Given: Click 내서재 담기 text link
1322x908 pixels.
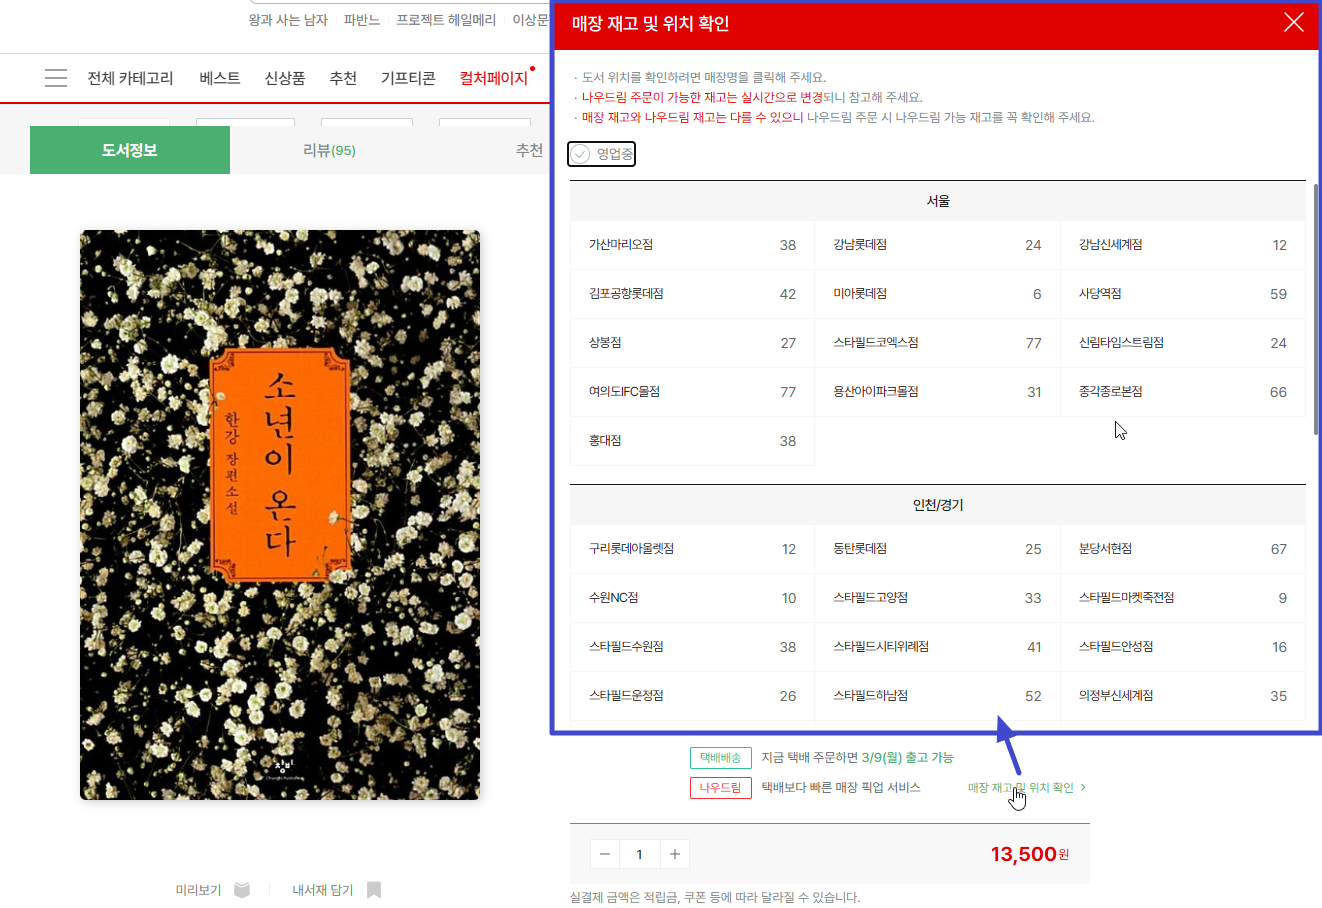Looking at the screenshot, I should click(323, 890).
